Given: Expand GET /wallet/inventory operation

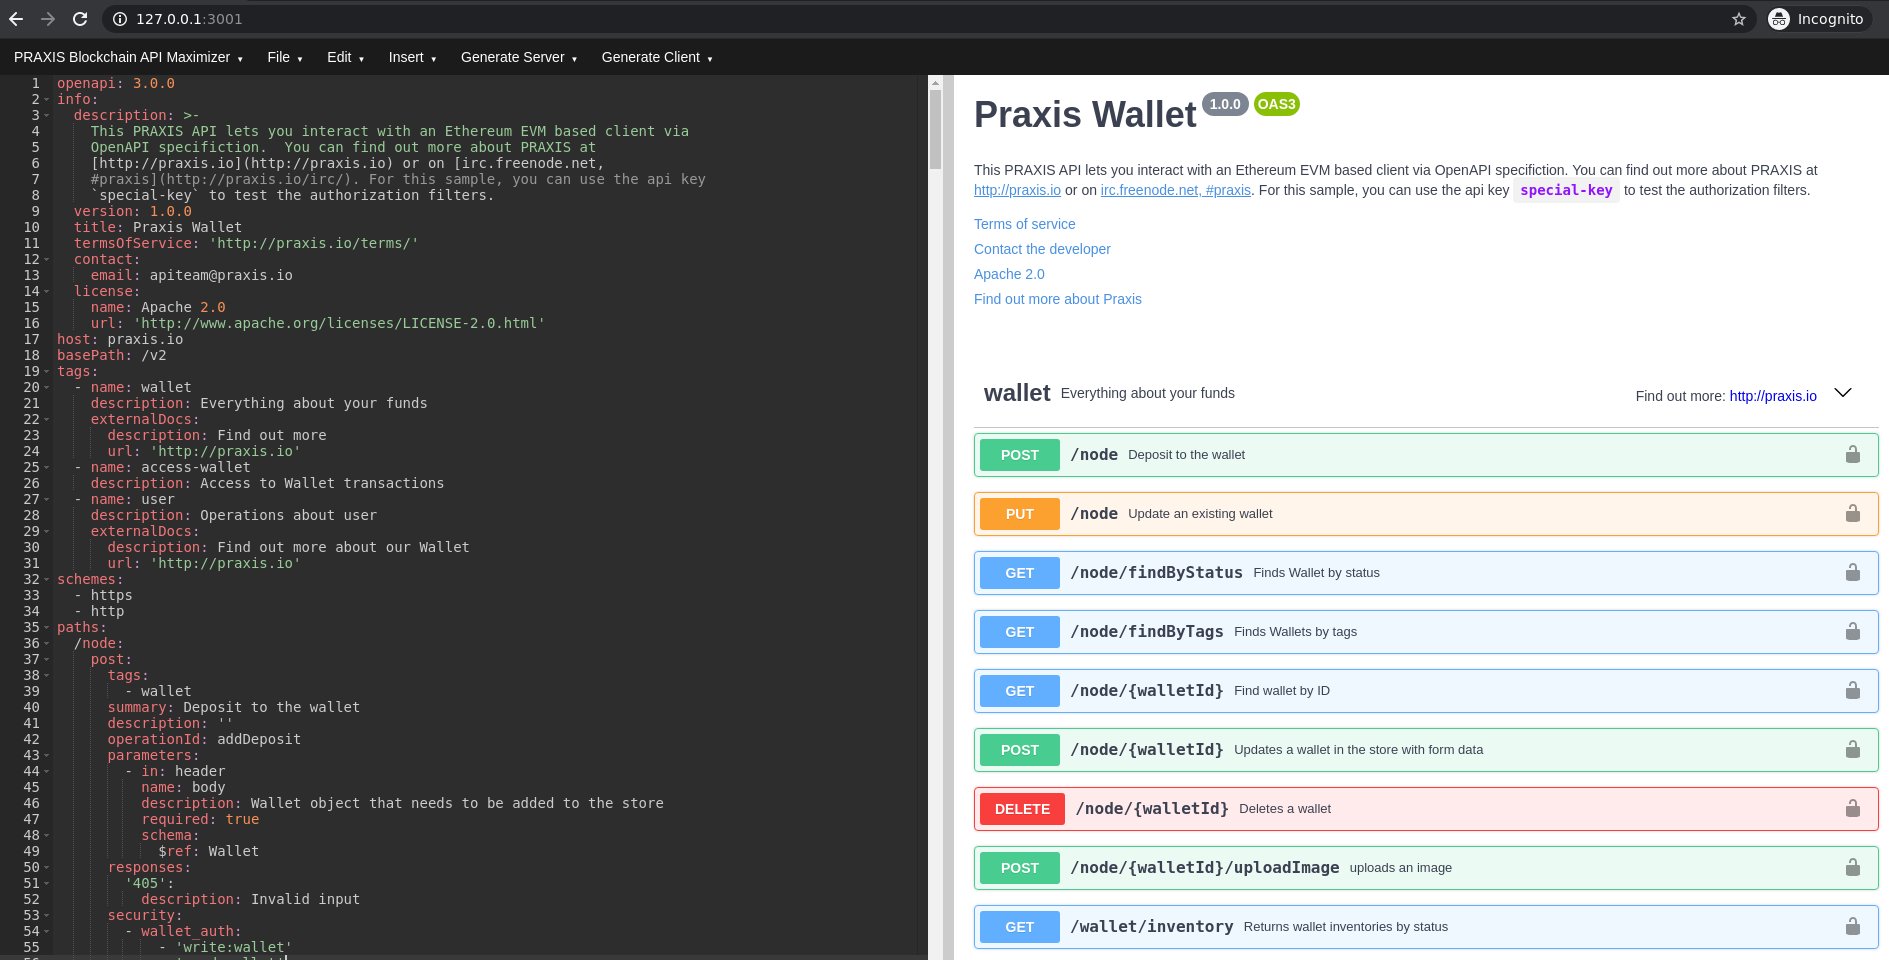Looking at the screenshot, I should tap(1426, 926).
